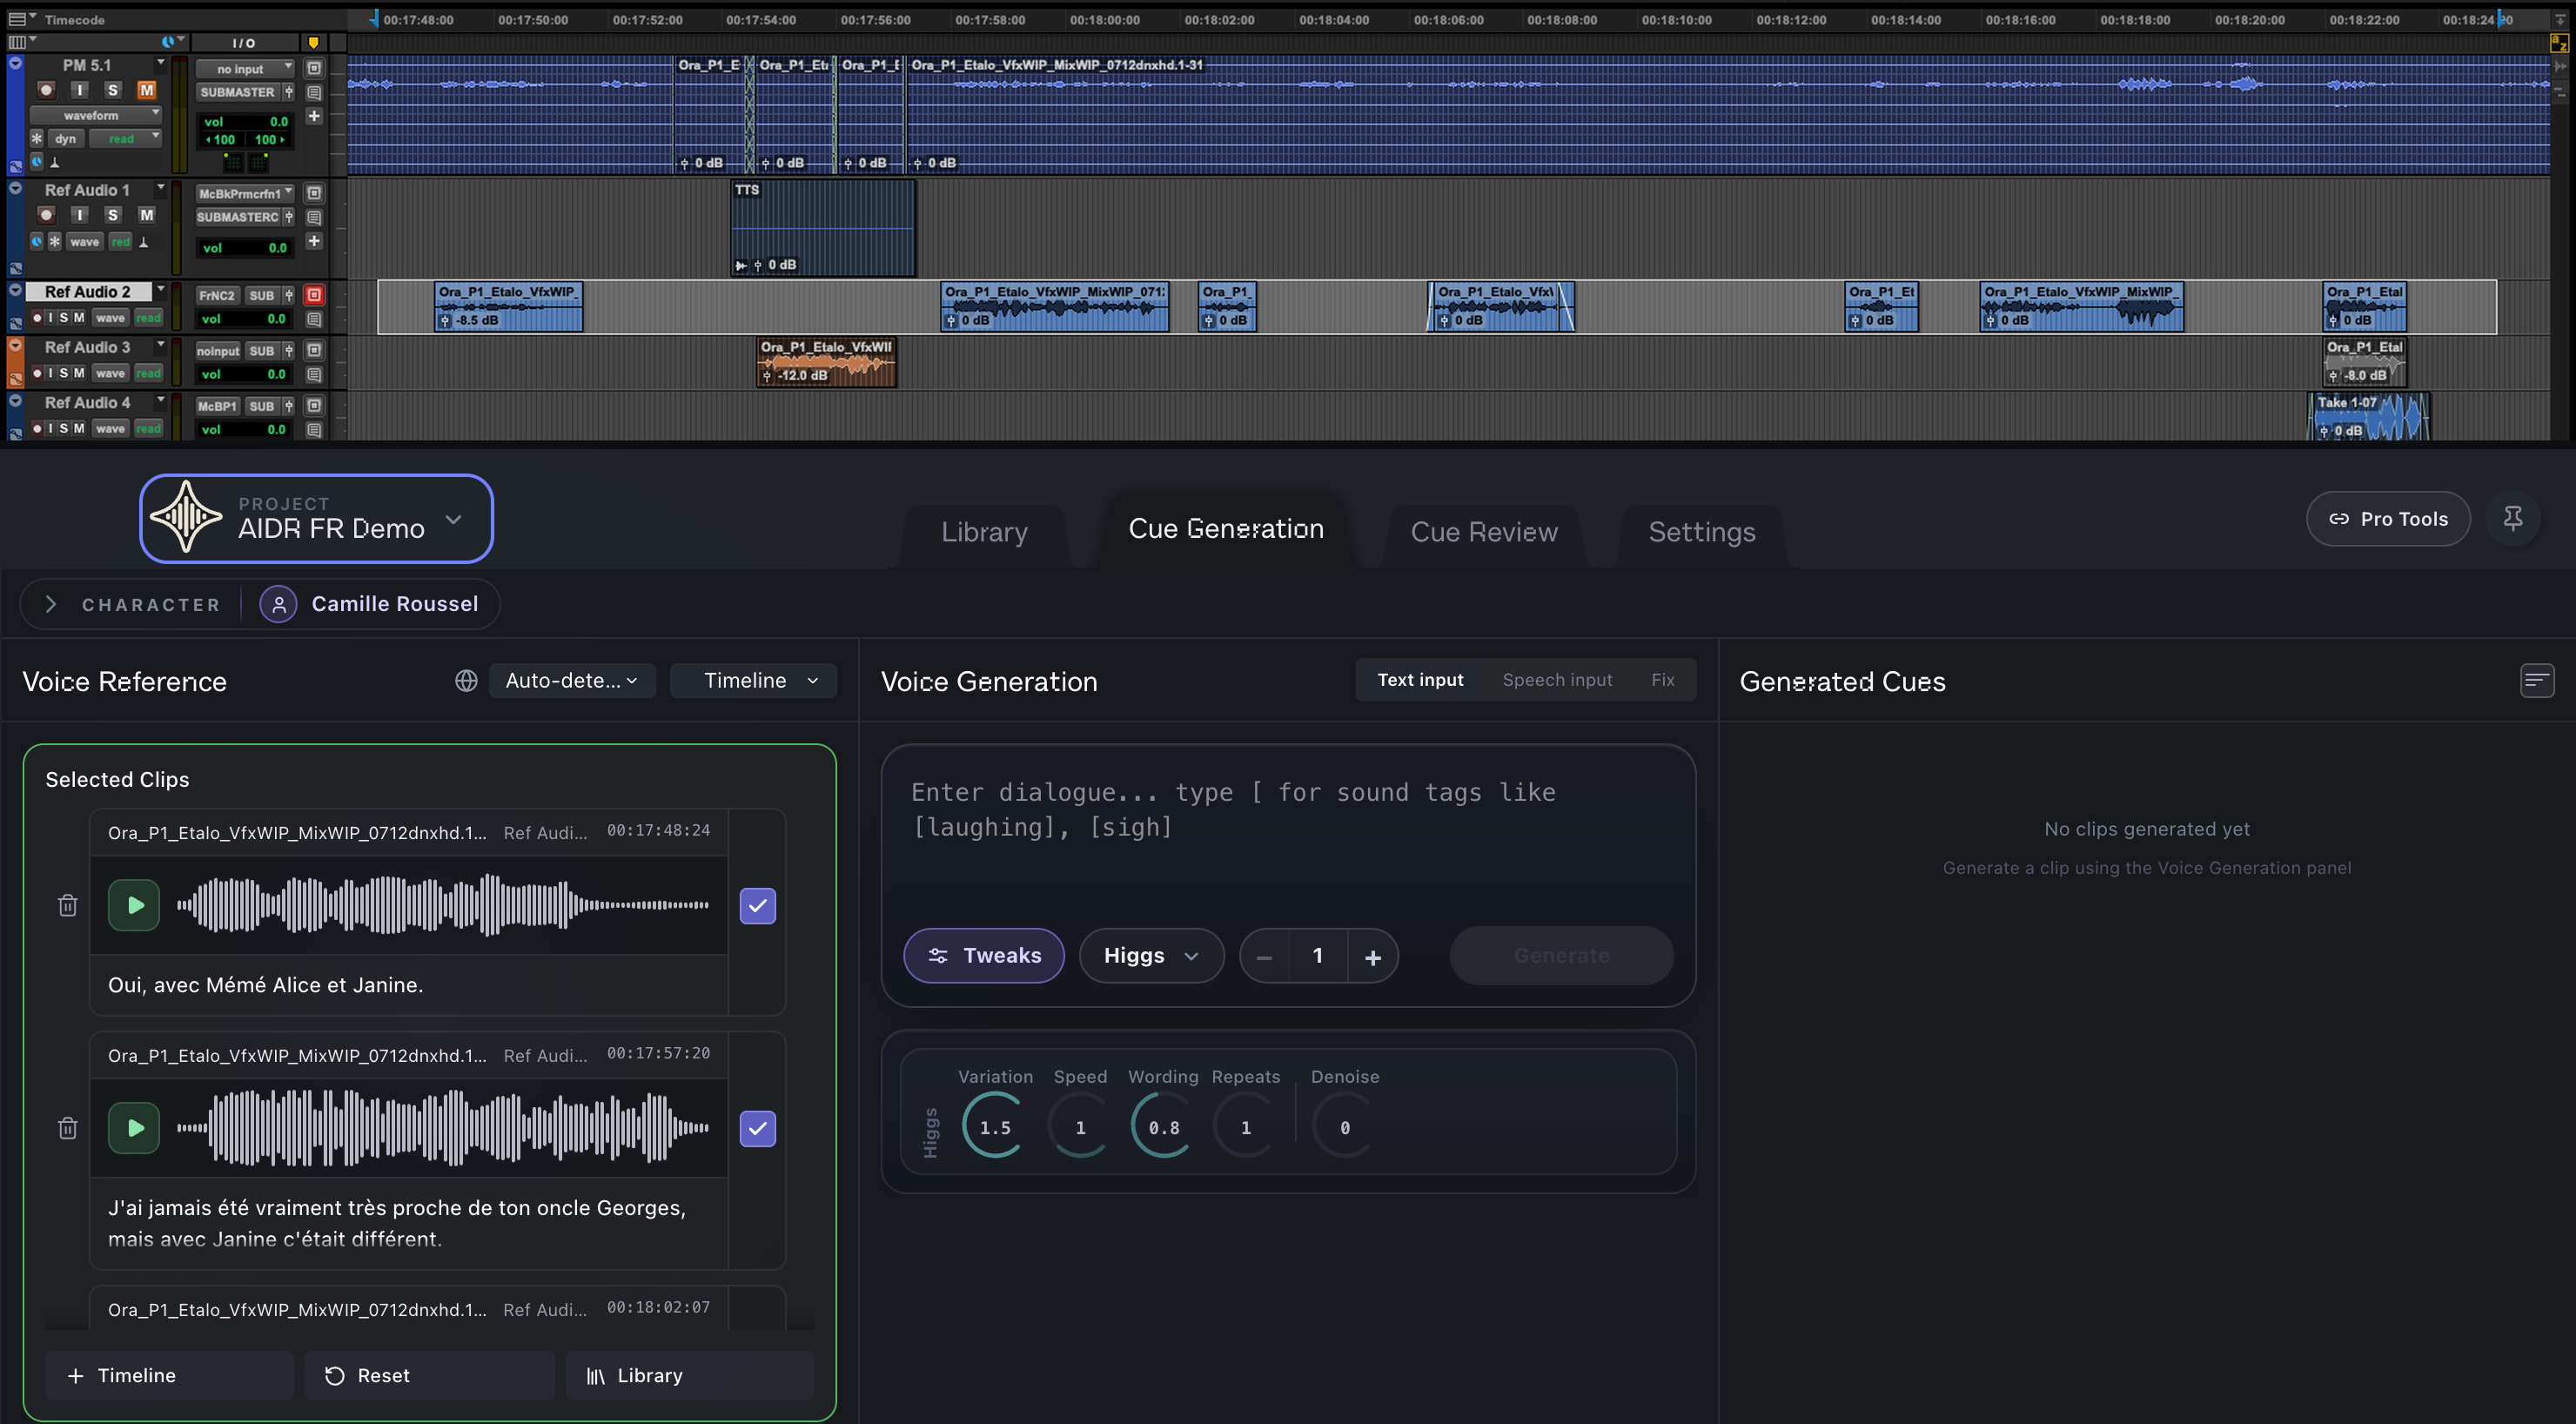Click the AIDR star logo icon
2576x1424 pixels.
click(x=186, y=518)
